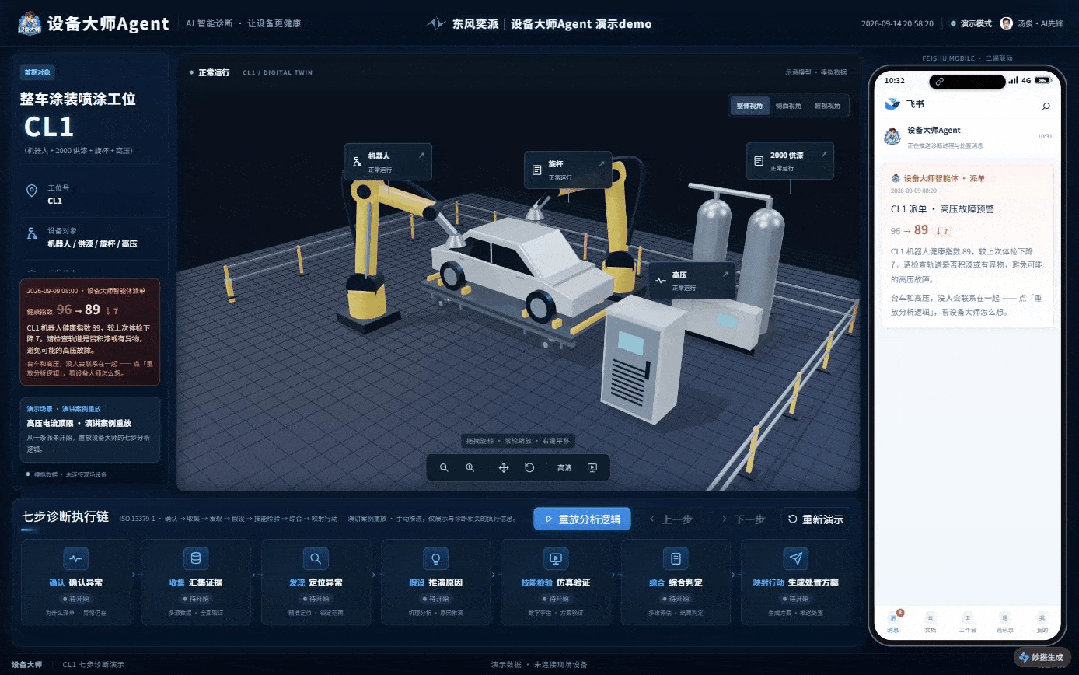Click the 设备大师Agent logo icon in header

click(30, 23)
